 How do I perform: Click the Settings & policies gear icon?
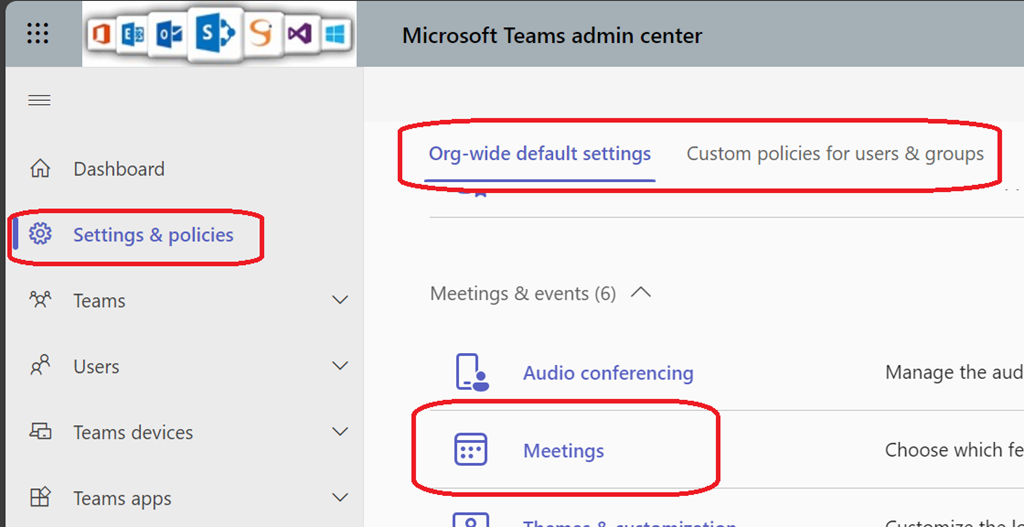40,235
